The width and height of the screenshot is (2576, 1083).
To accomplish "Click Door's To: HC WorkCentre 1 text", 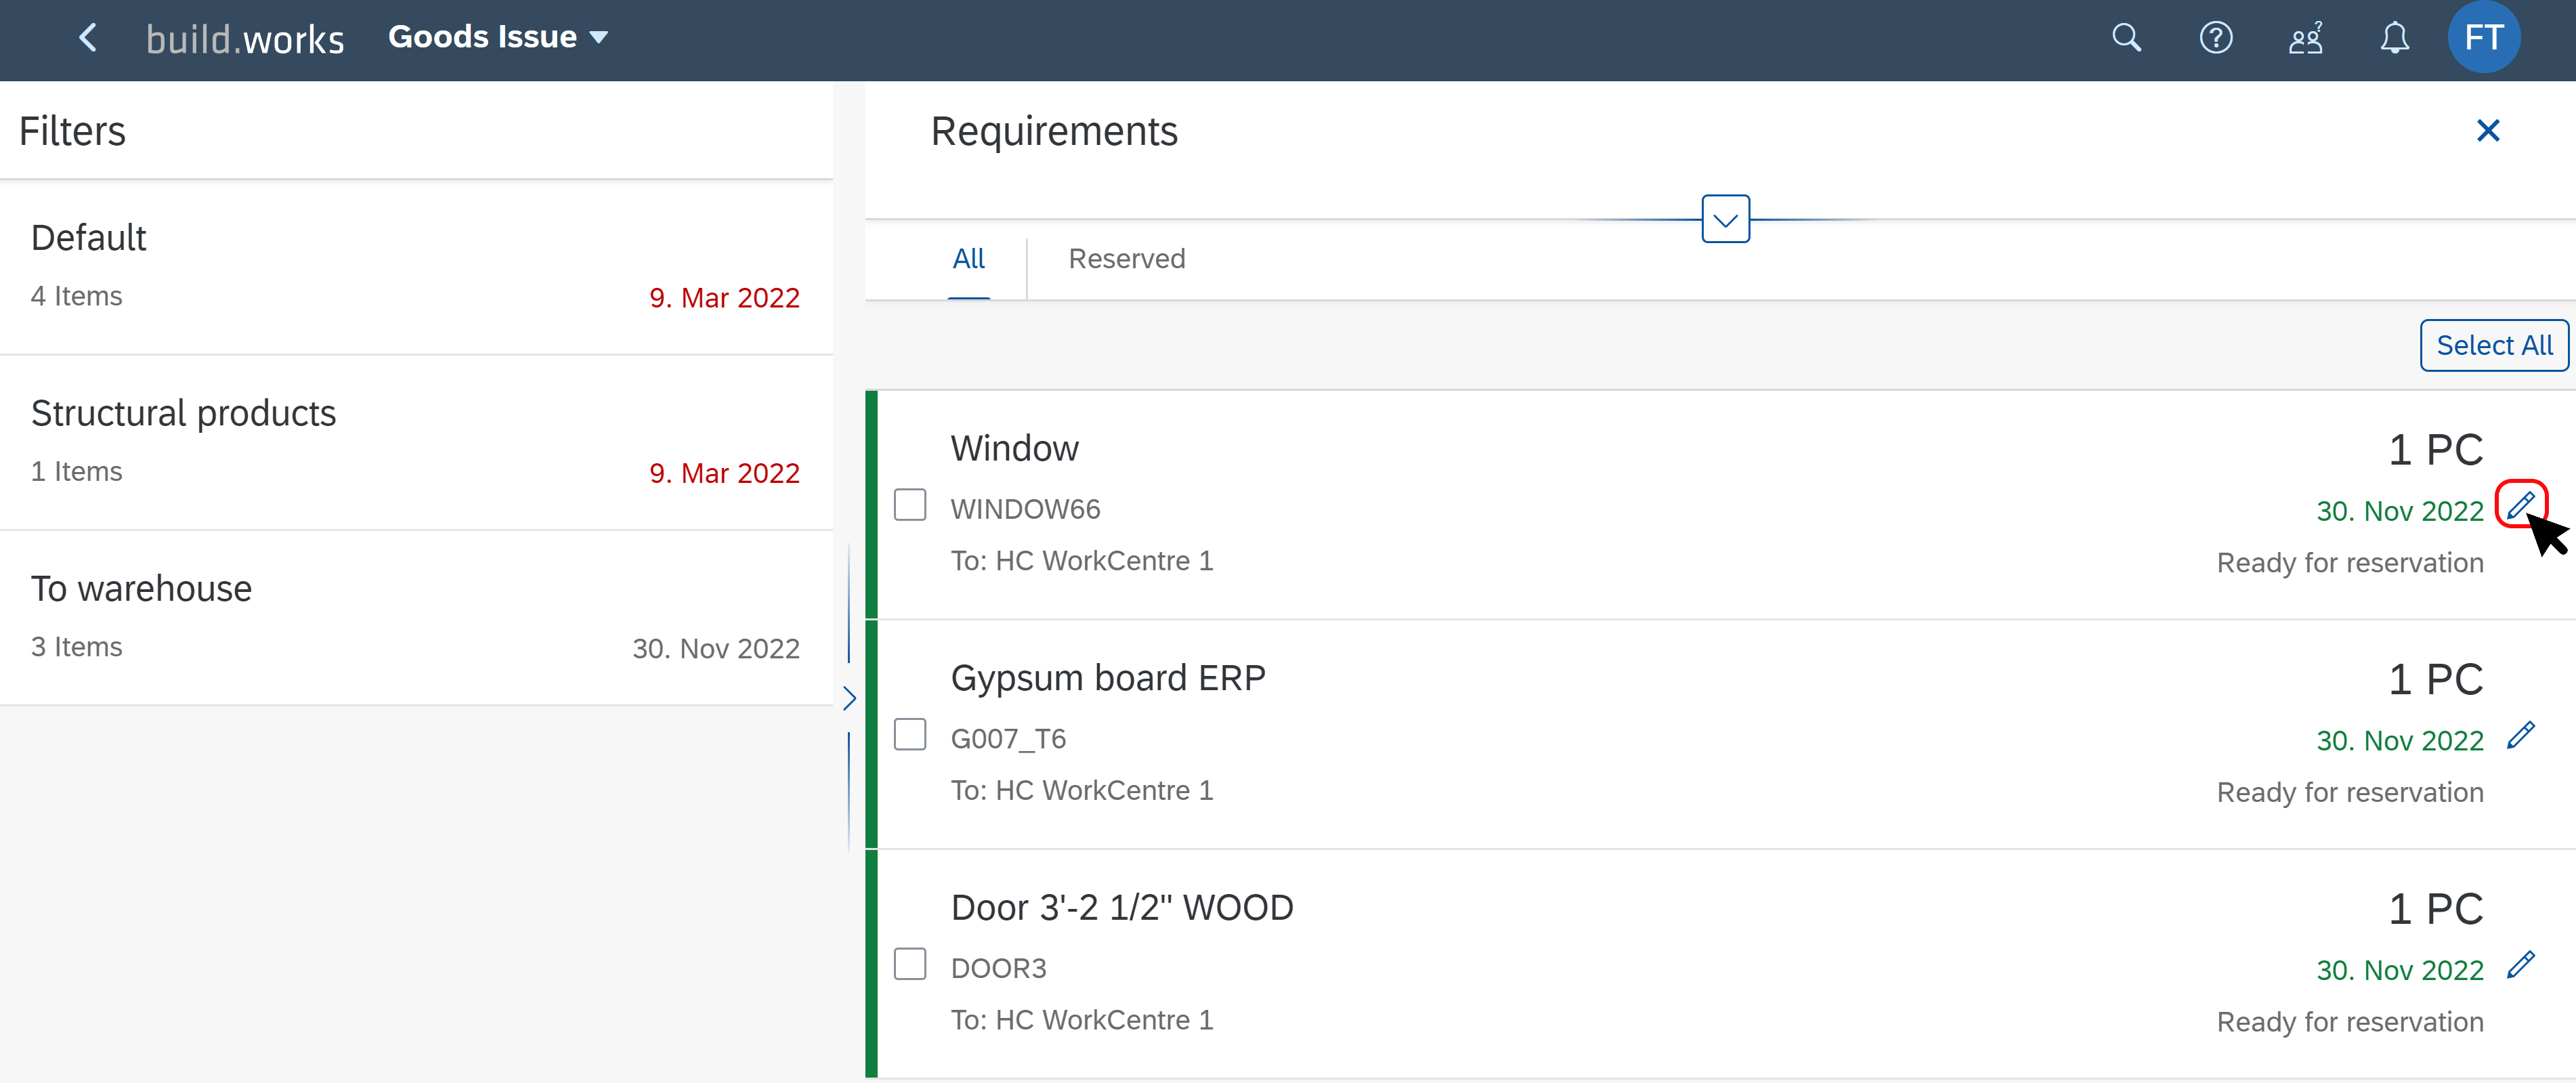I will pos(1082,1021).
